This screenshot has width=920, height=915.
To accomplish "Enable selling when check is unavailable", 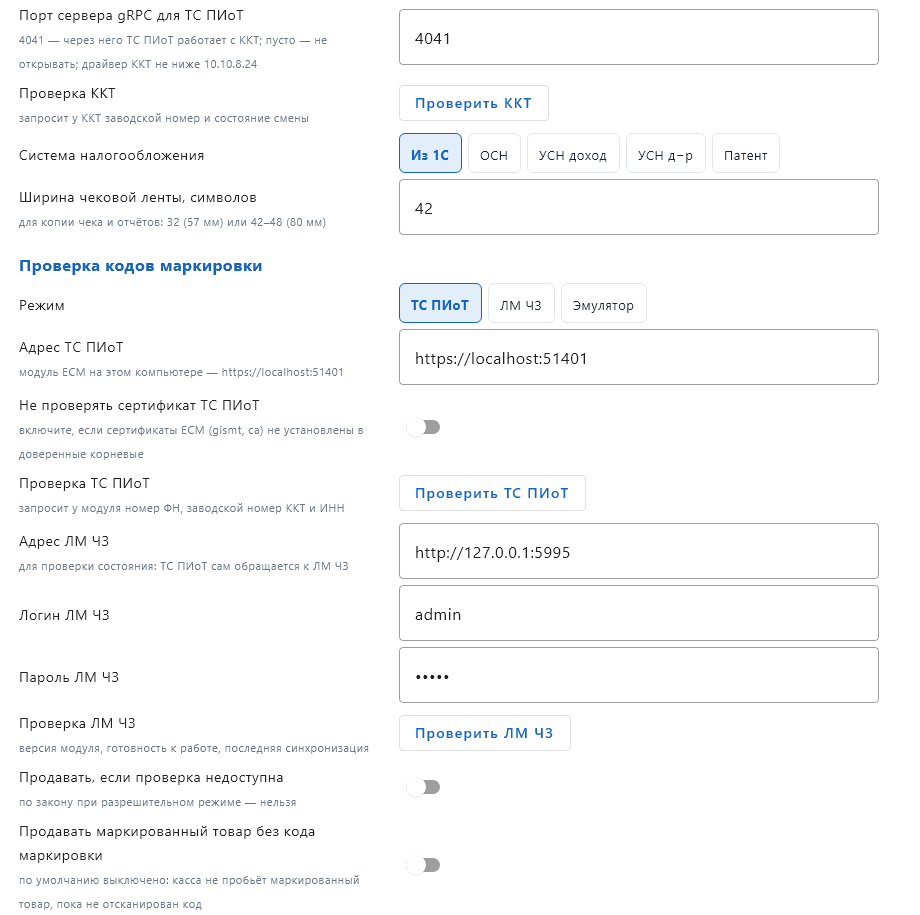I will (x=424, y=787).
